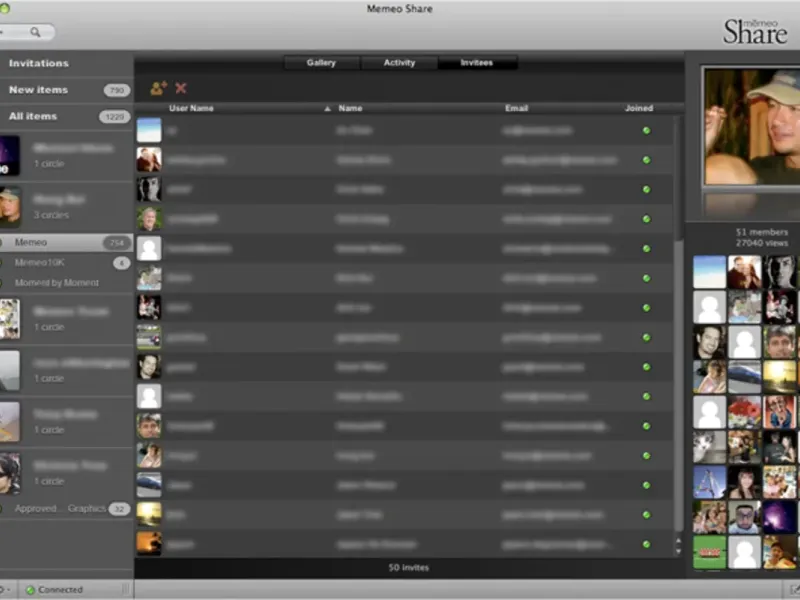Click the purple glow thumbnail in members grid
The width and height of the screenshot is (800, 600).
tap(780, 517)
